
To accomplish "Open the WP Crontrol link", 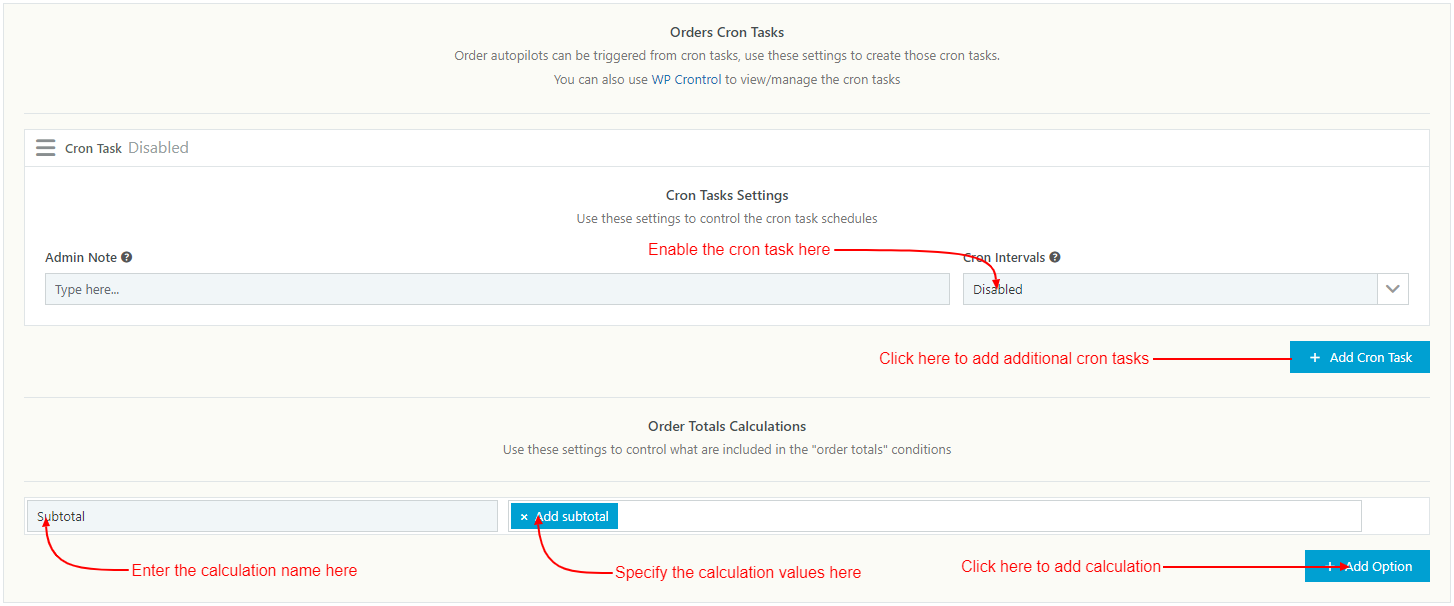I will point(686,79).
